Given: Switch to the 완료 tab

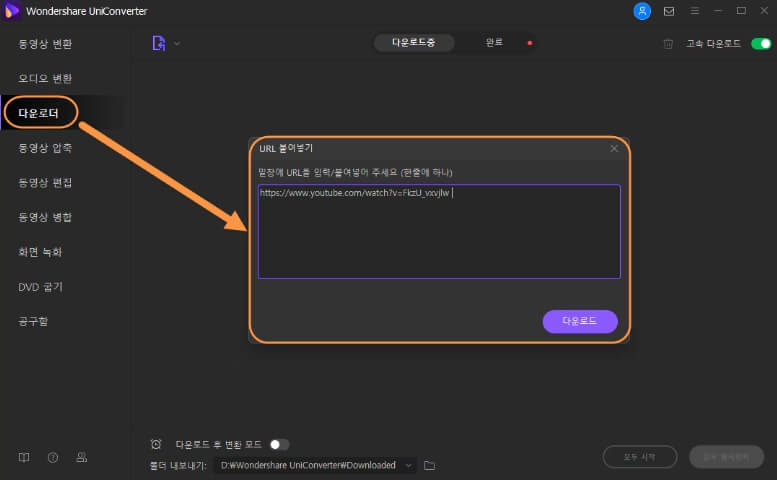Looking at the screenshot, I should click(x=494, y=43).
